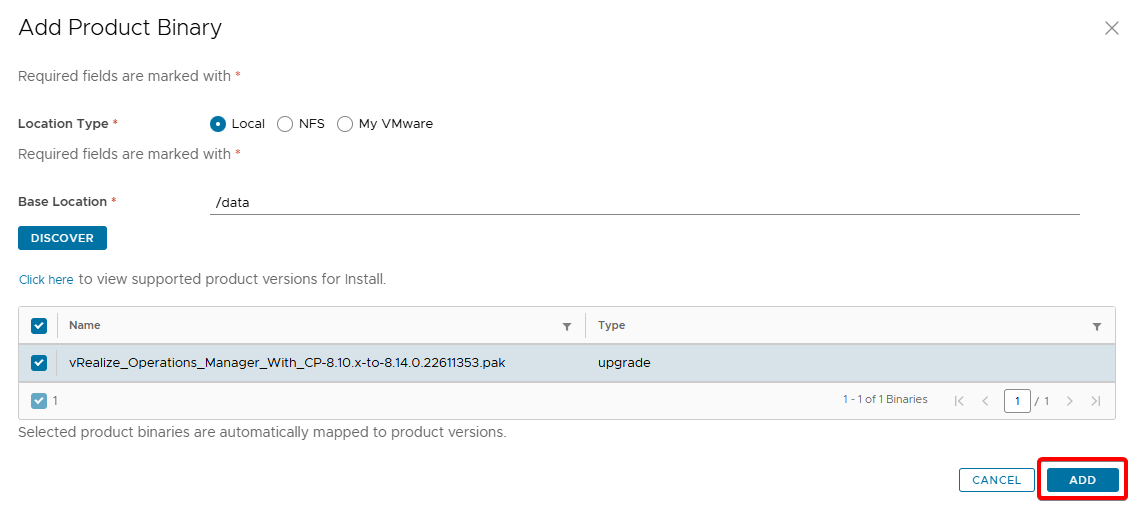The height and width of the screenshot is (512, 1139).
Task: Open the 'Click here' supported versions link
Action: coord(46,280)
